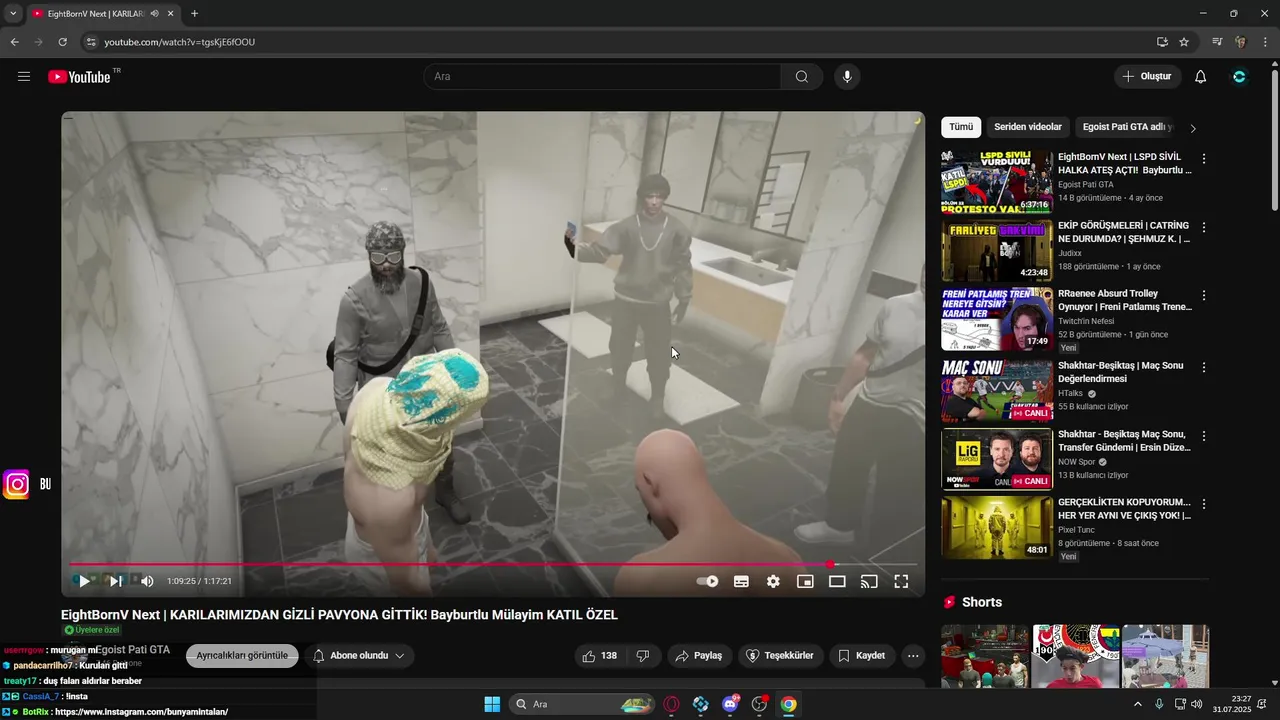The image size is (1280, 720).
Task: Like the video with 138 likes
Action: click(600, 656)
